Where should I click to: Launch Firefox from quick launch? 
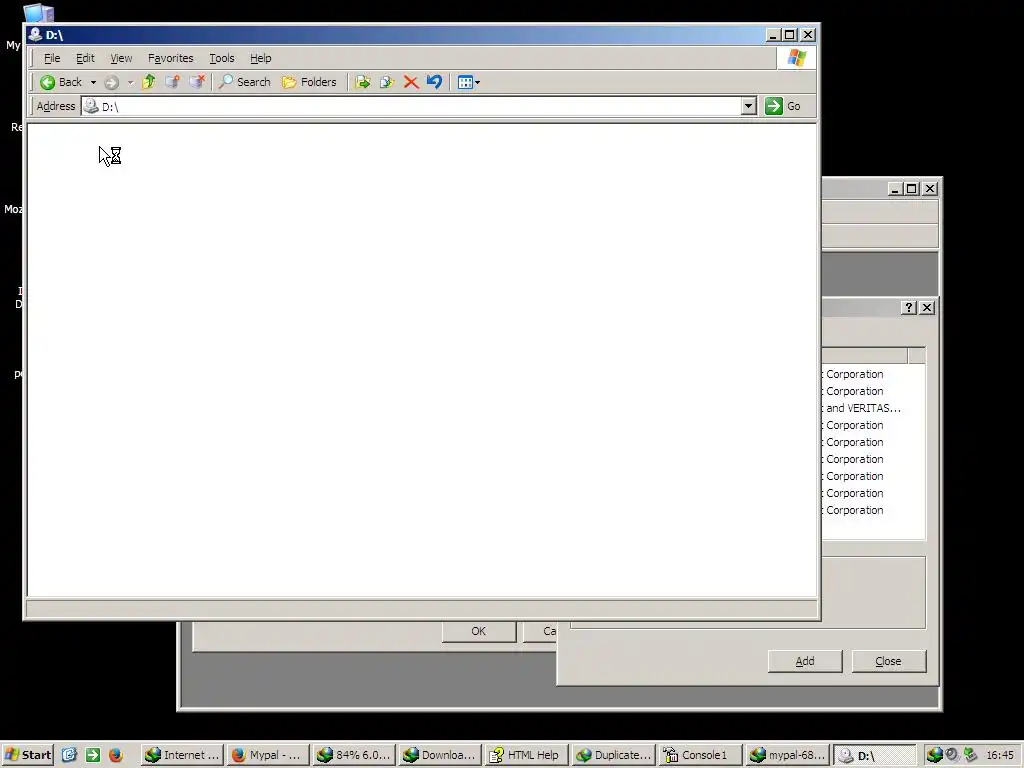click(x=116, y=755)
